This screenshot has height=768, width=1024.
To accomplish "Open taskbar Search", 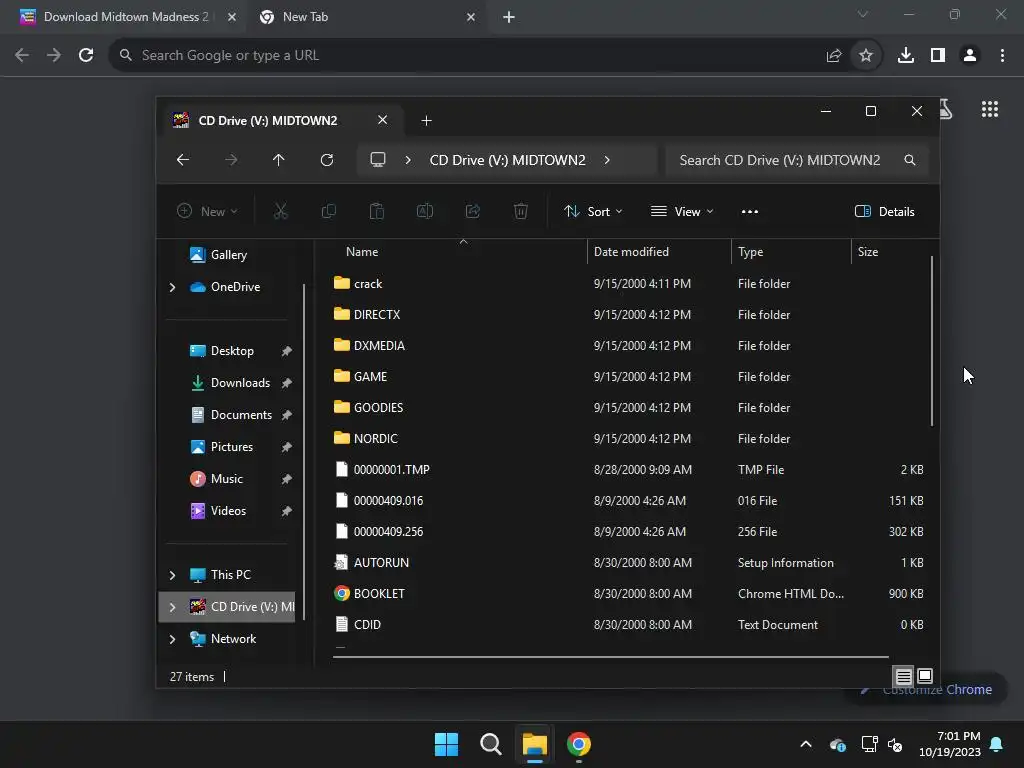I will tap(490, 744).
